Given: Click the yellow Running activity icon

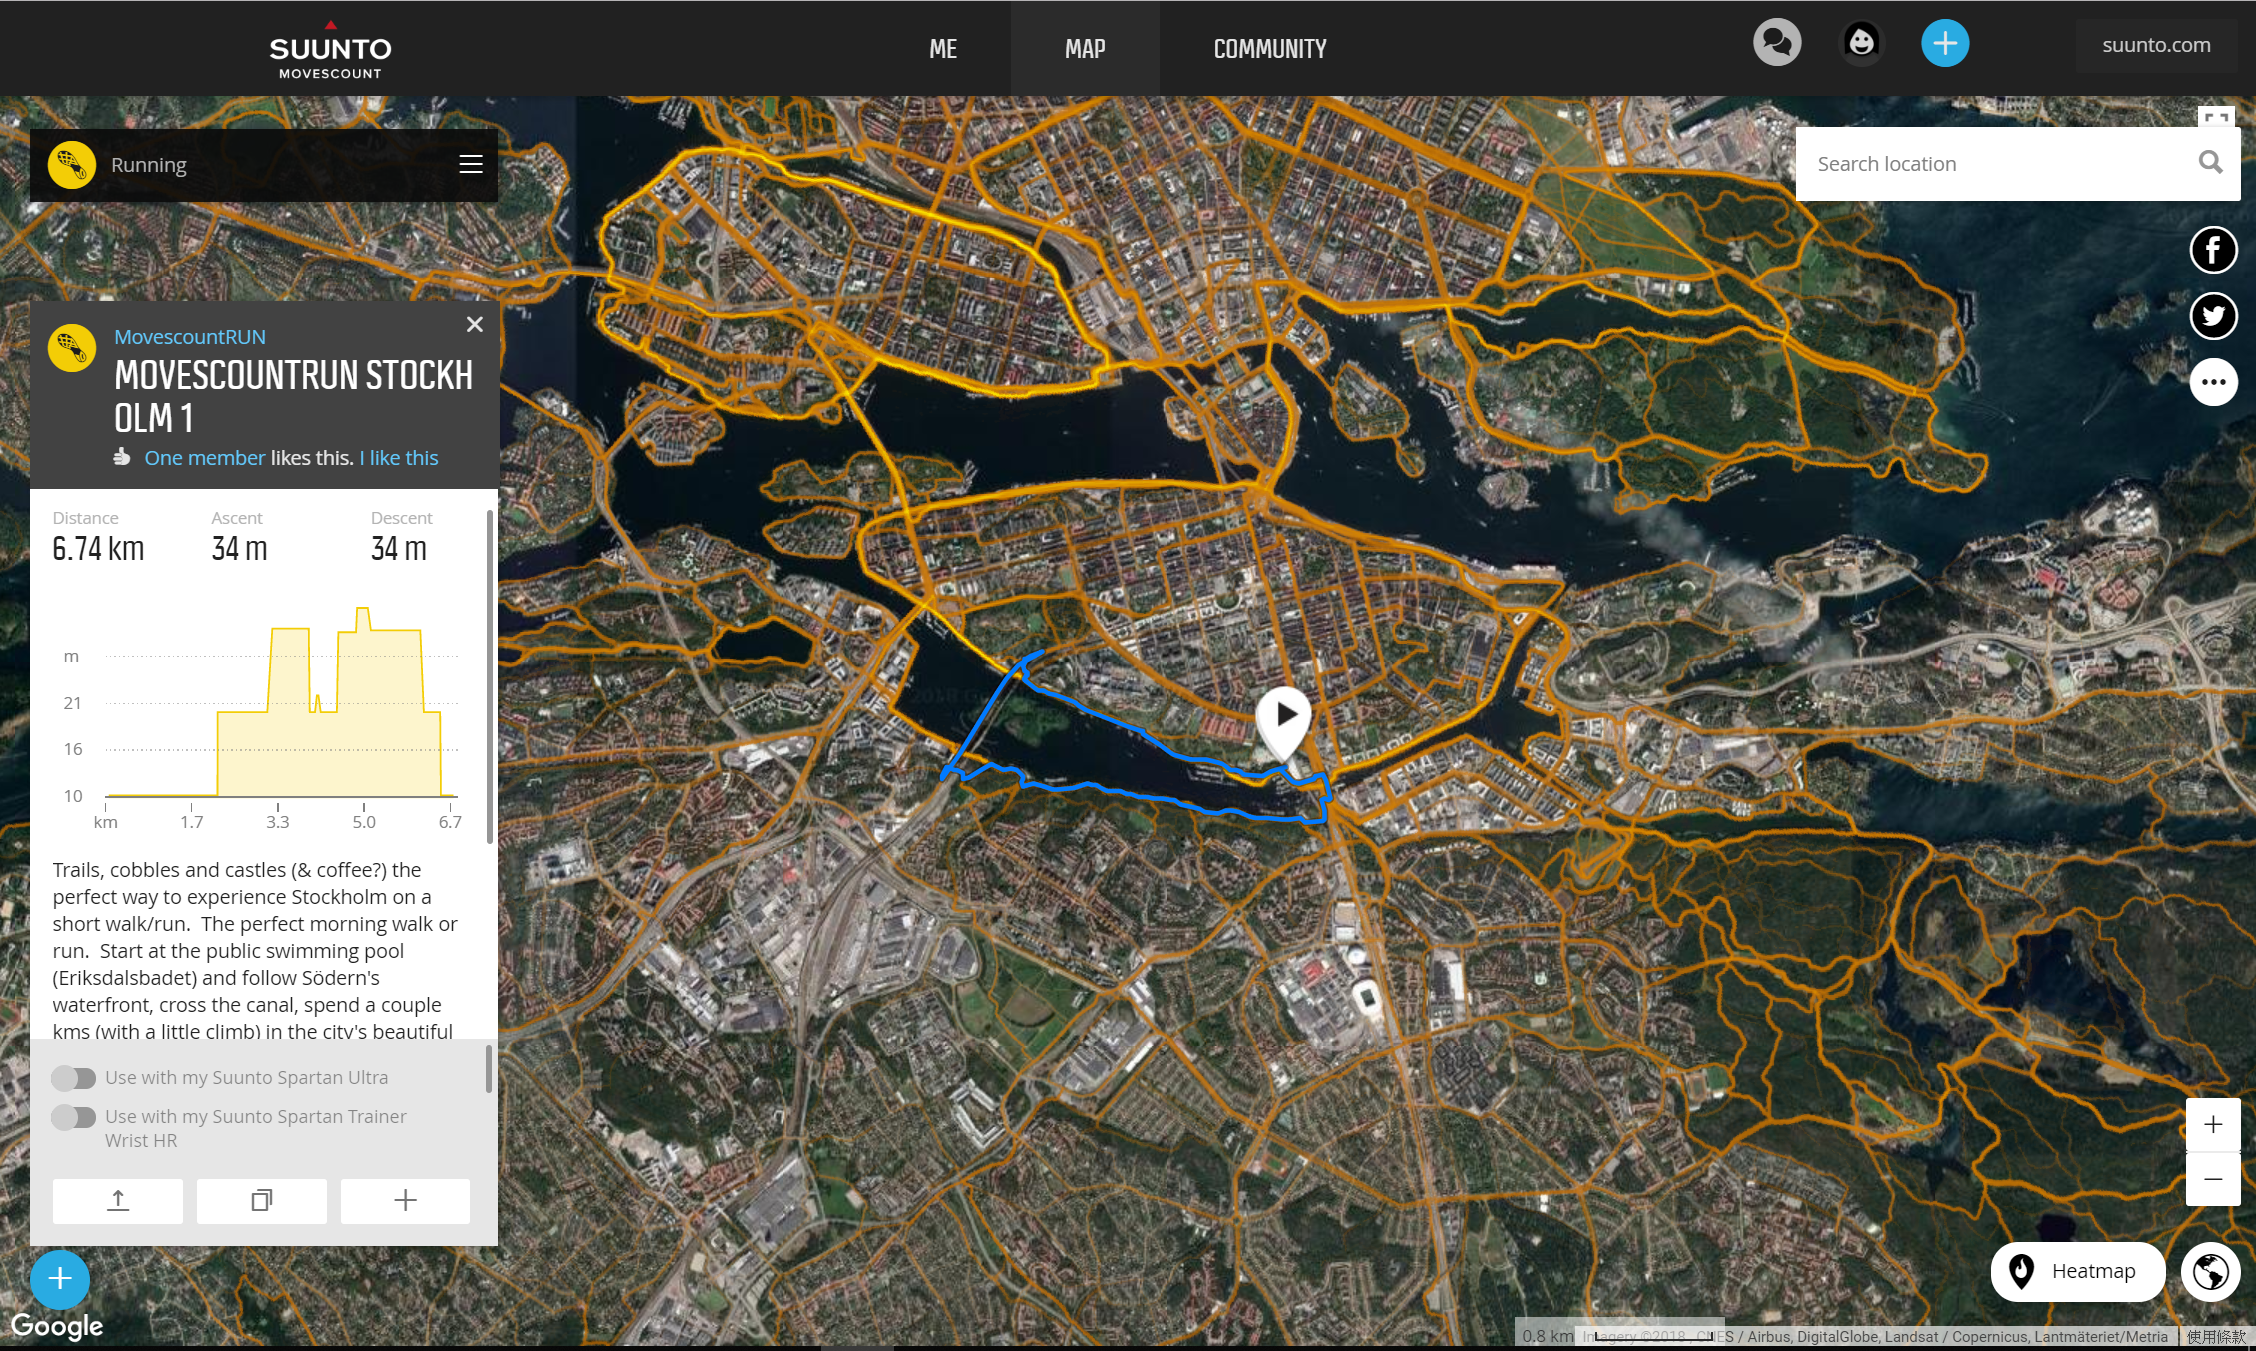Looking at the screenshot, I should [x=72, y=165].
